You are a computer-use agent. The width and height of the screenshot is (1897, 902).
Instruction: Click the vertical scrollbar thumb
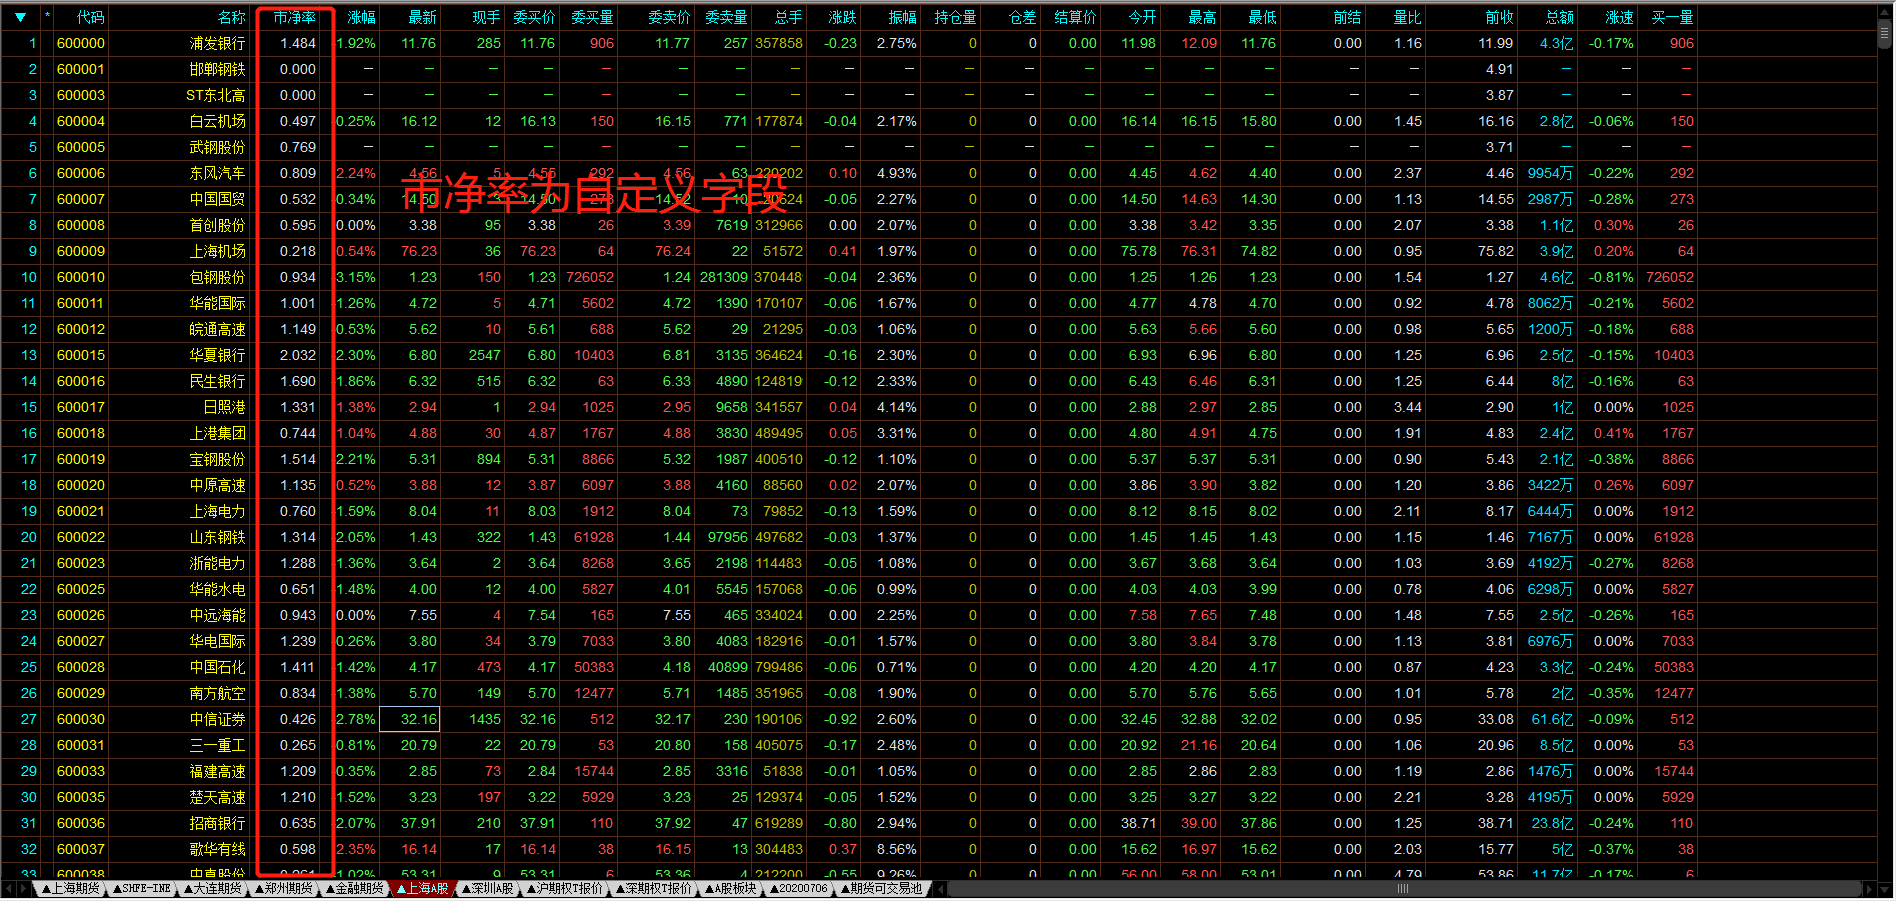click(1885, 33)
